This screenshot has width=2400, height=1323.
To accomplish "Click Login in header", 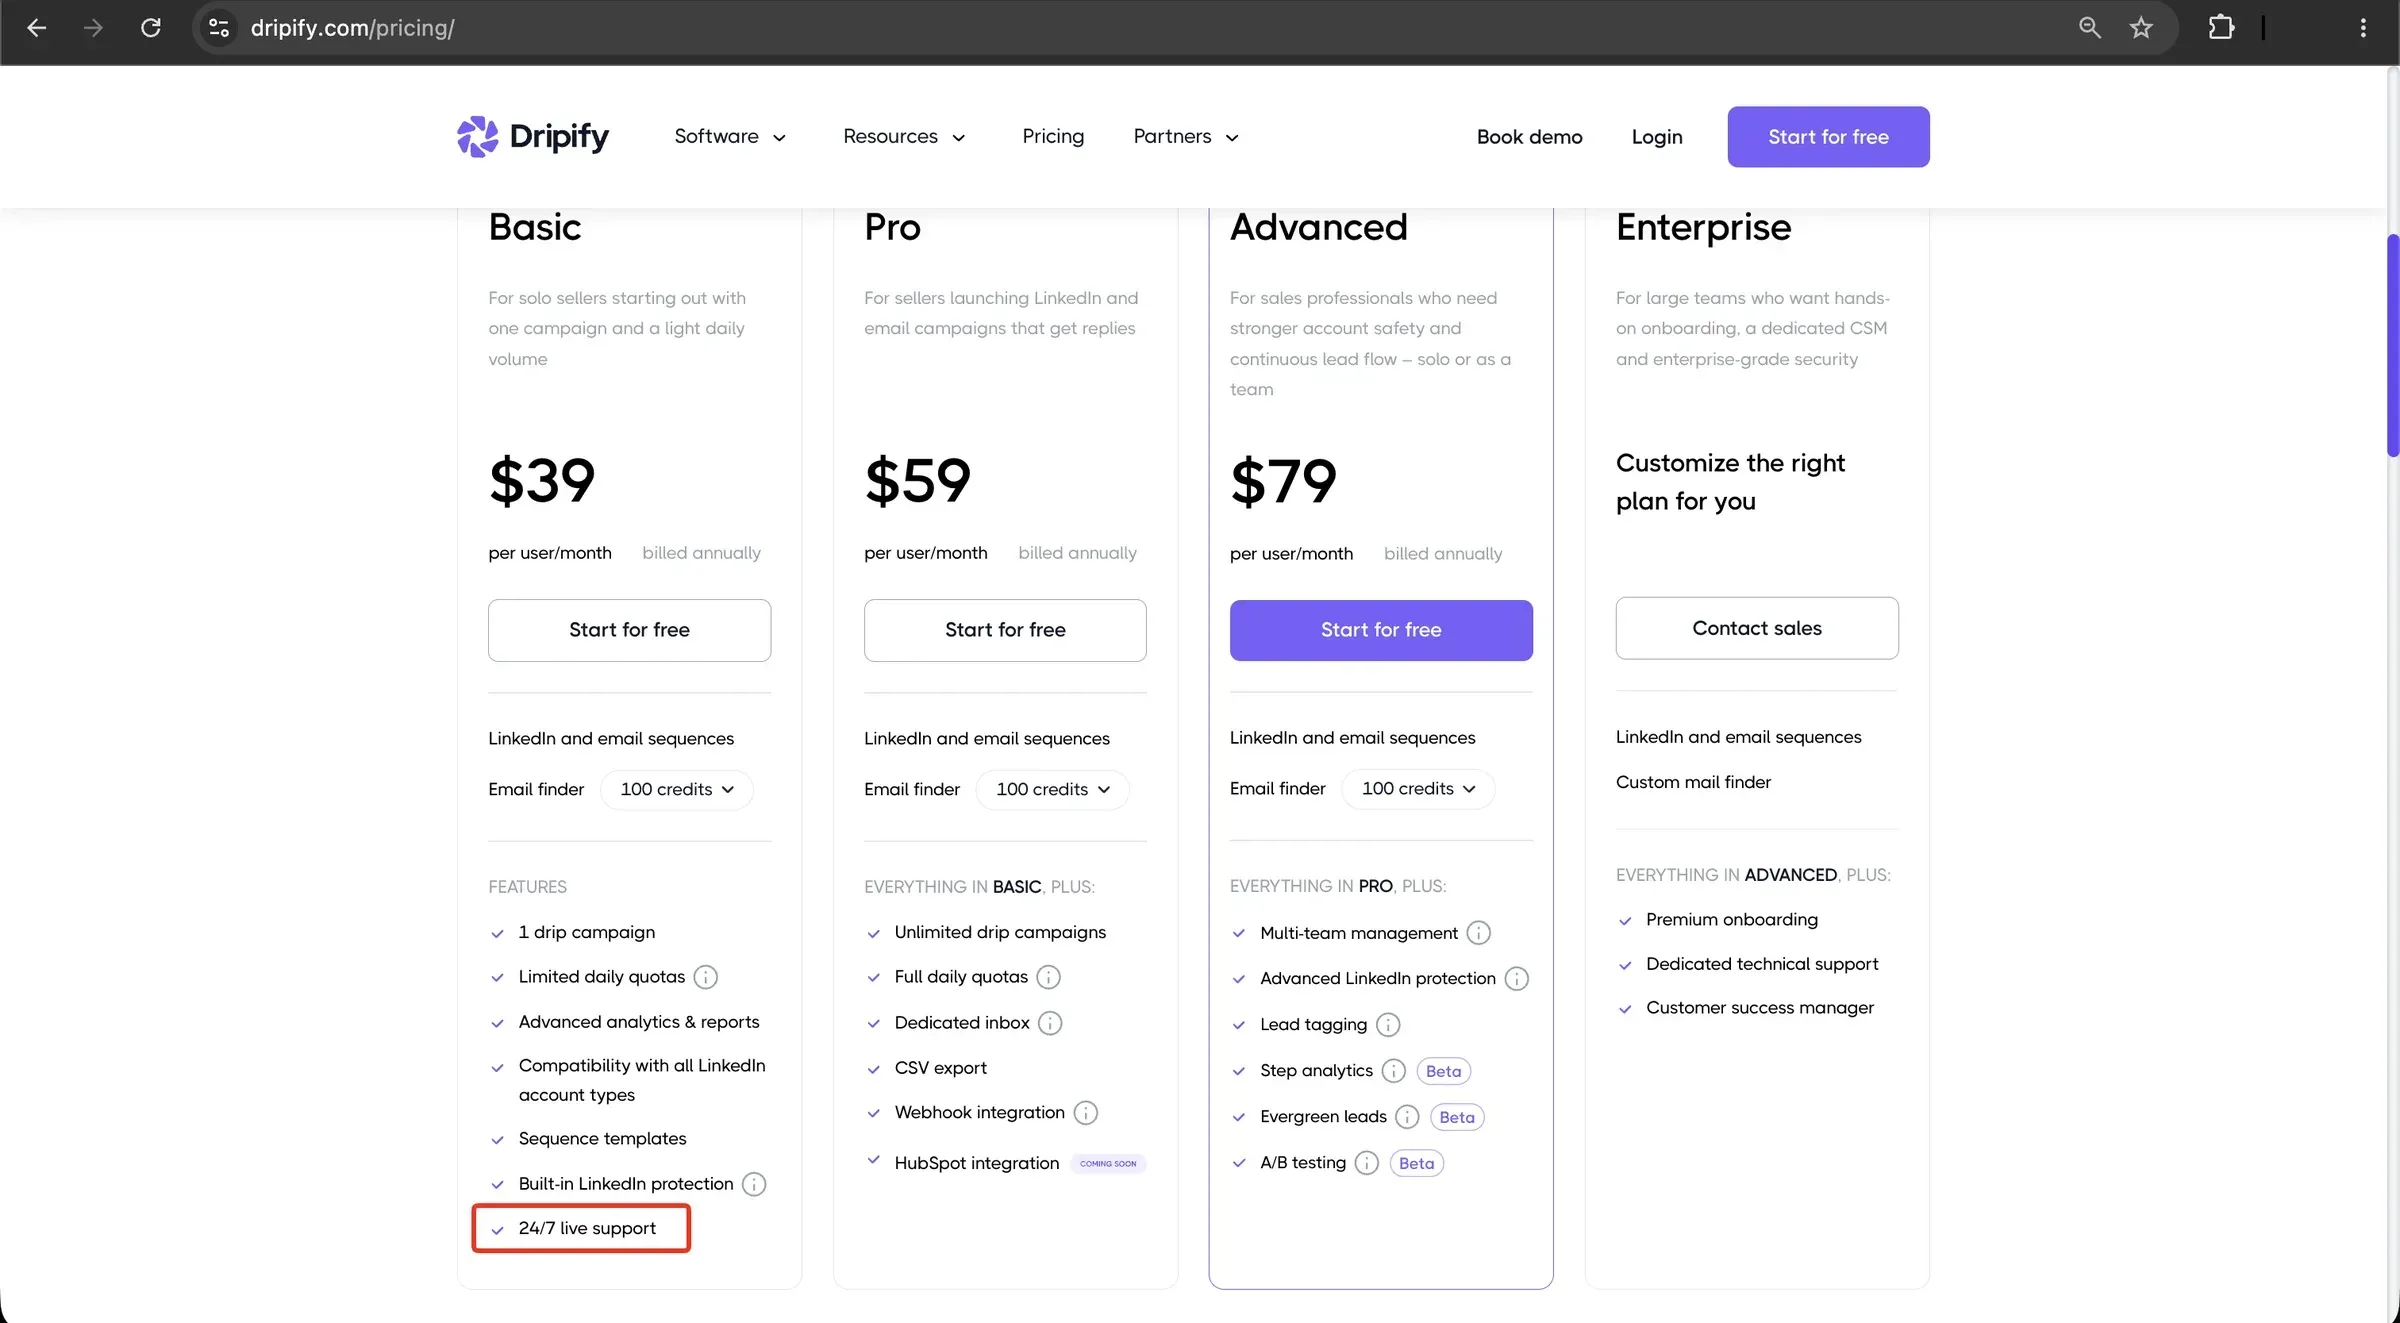I will coord(1657,137).
